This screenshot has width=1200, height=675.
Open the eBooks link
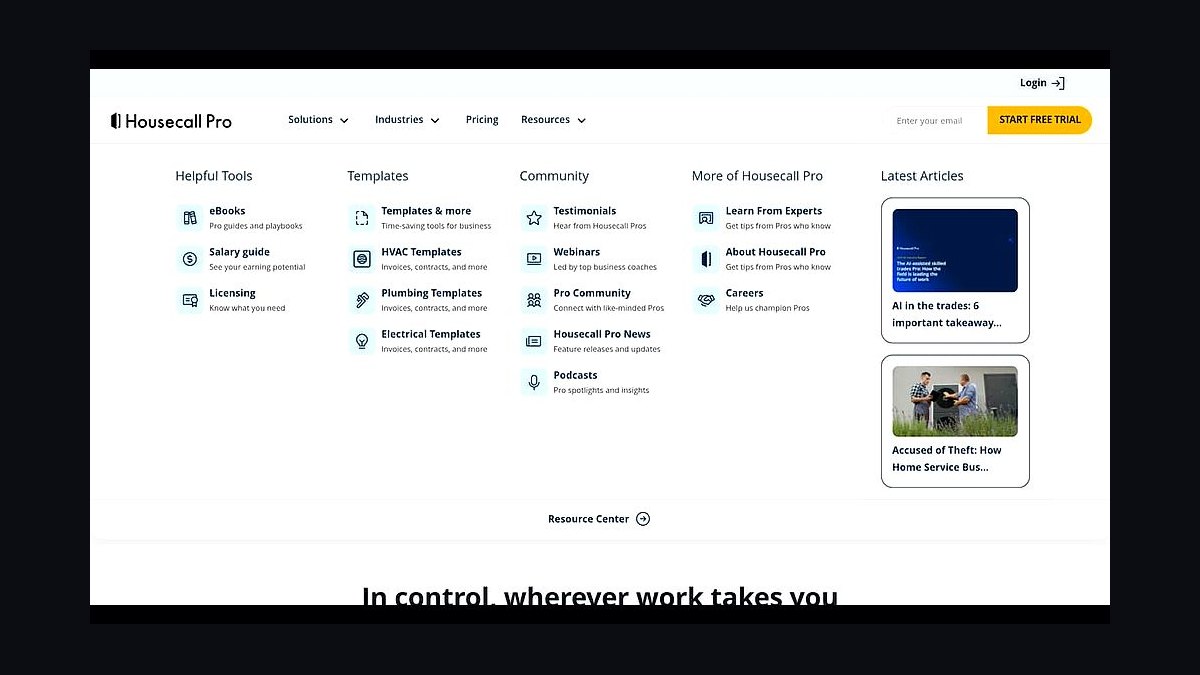pos(227,211)
